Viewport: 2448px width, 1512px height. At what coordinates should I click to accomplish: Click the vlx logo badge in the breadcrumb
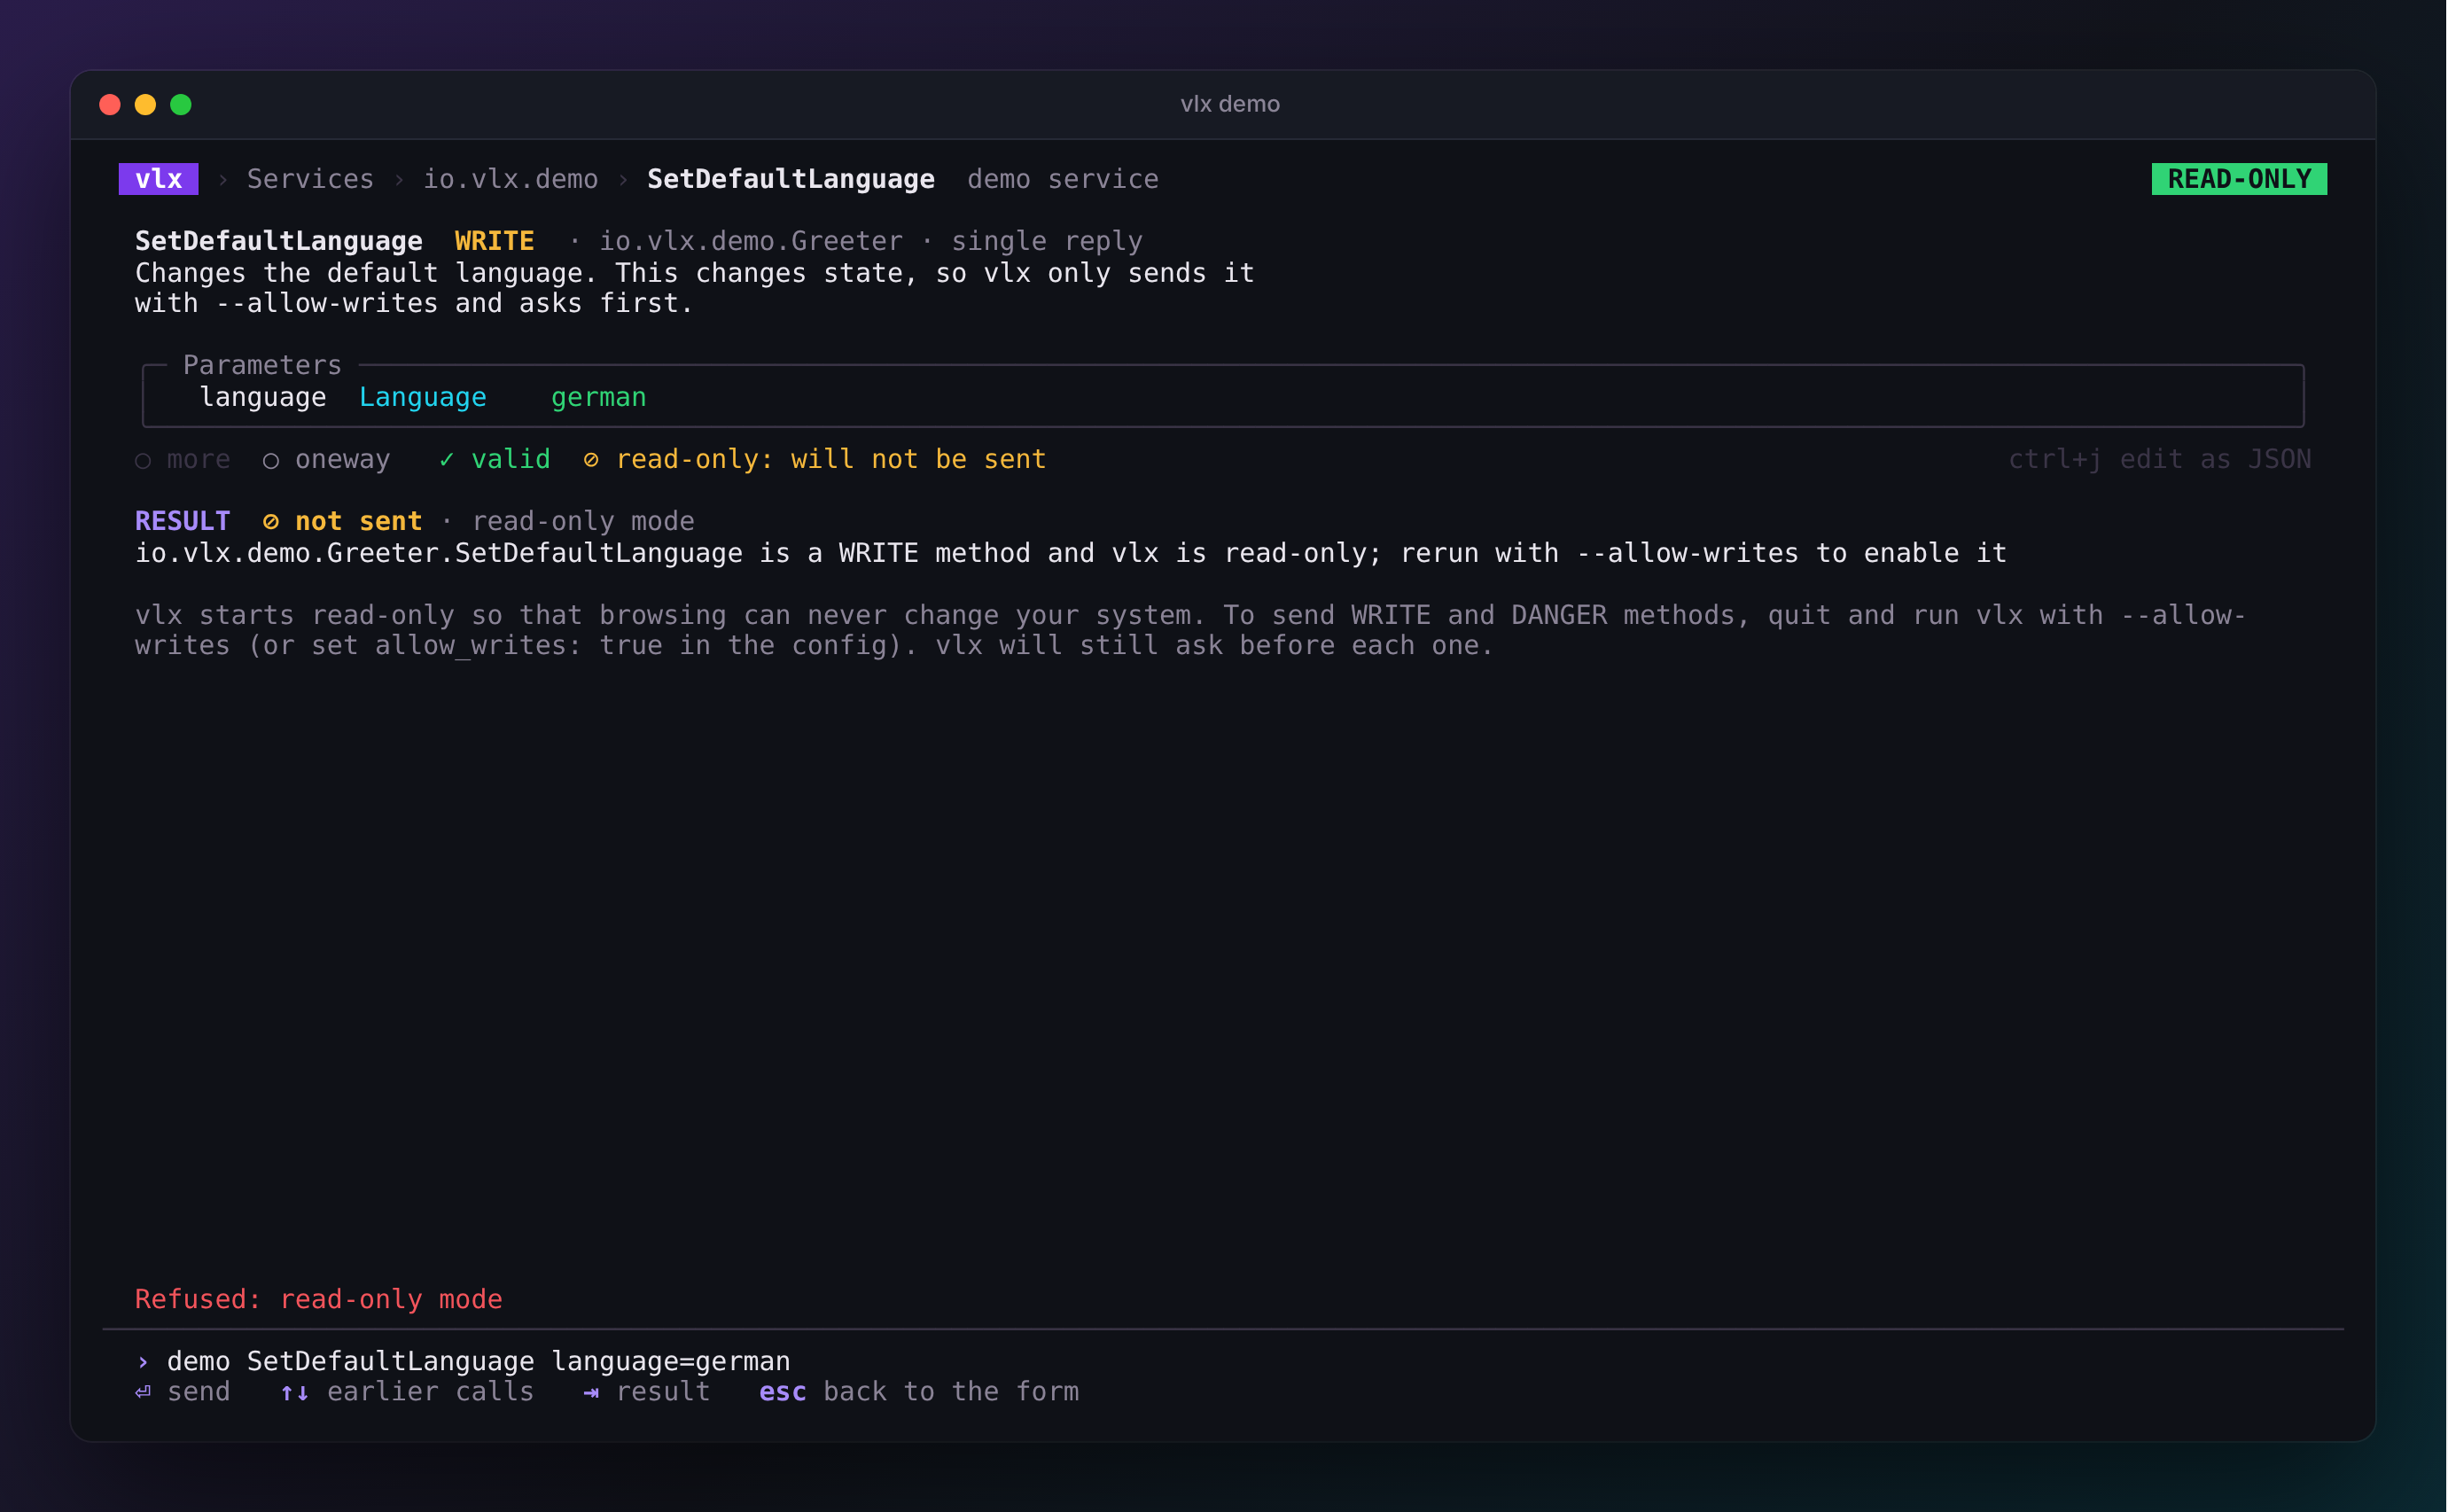158,179
